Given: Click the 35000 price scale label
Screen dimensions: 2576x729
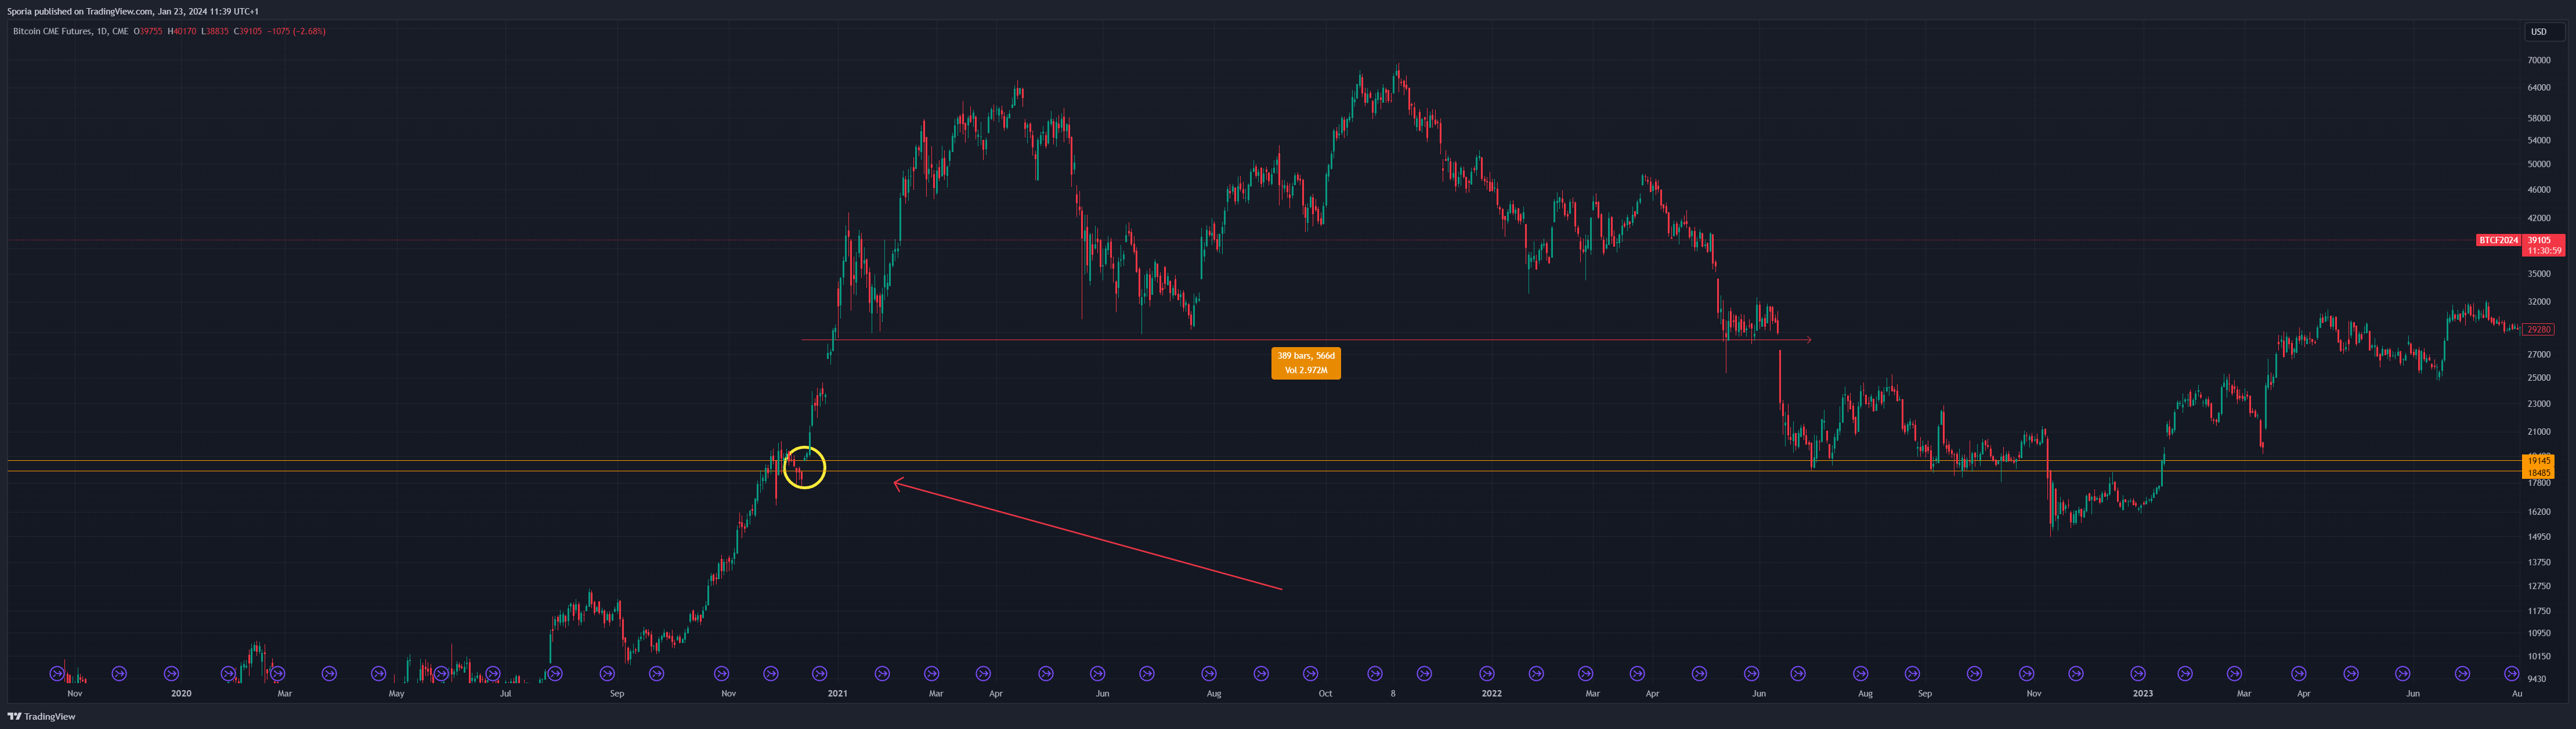Looking at the screenshot, I should (2538, 274).
